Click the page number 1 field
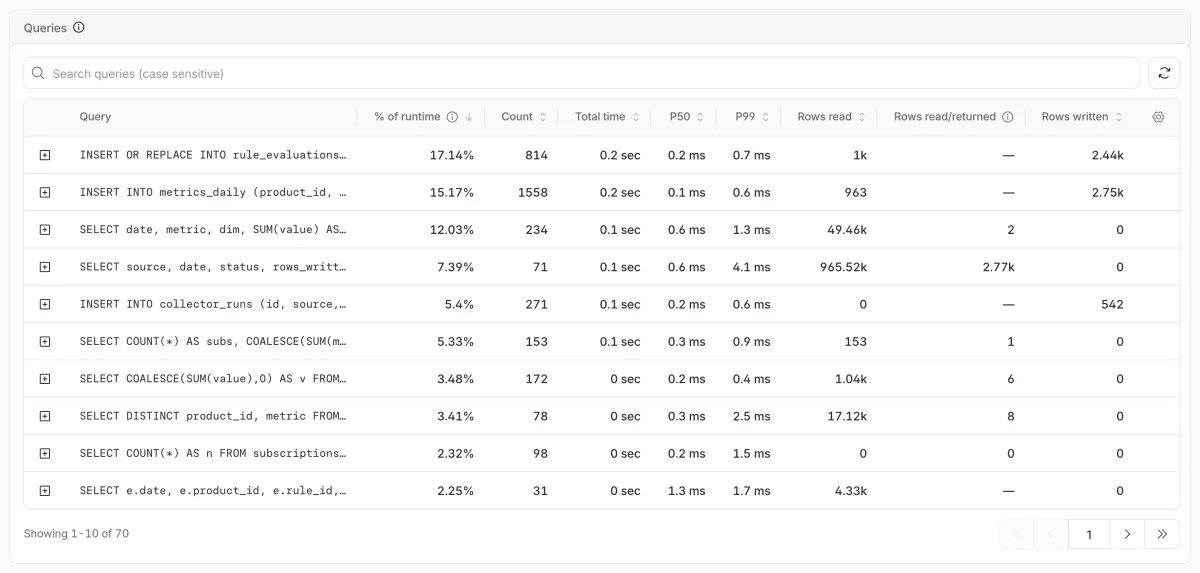 tap(1089, 534)
